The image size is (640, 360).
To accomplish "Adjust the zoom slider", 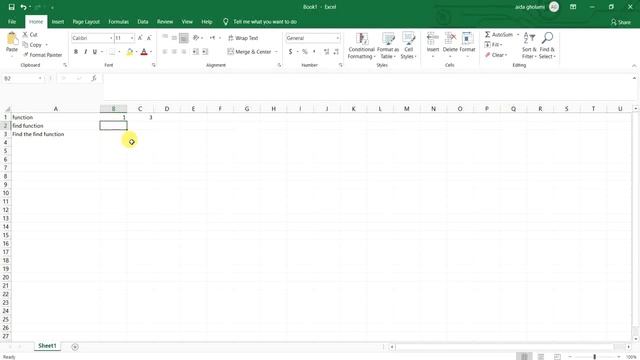I will click(594, 357).
